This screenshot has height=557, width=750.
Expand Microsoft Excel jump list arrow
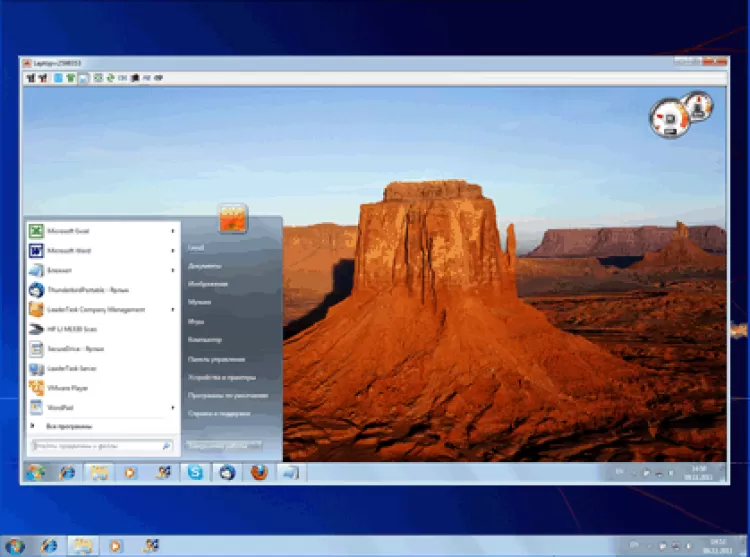173,231
